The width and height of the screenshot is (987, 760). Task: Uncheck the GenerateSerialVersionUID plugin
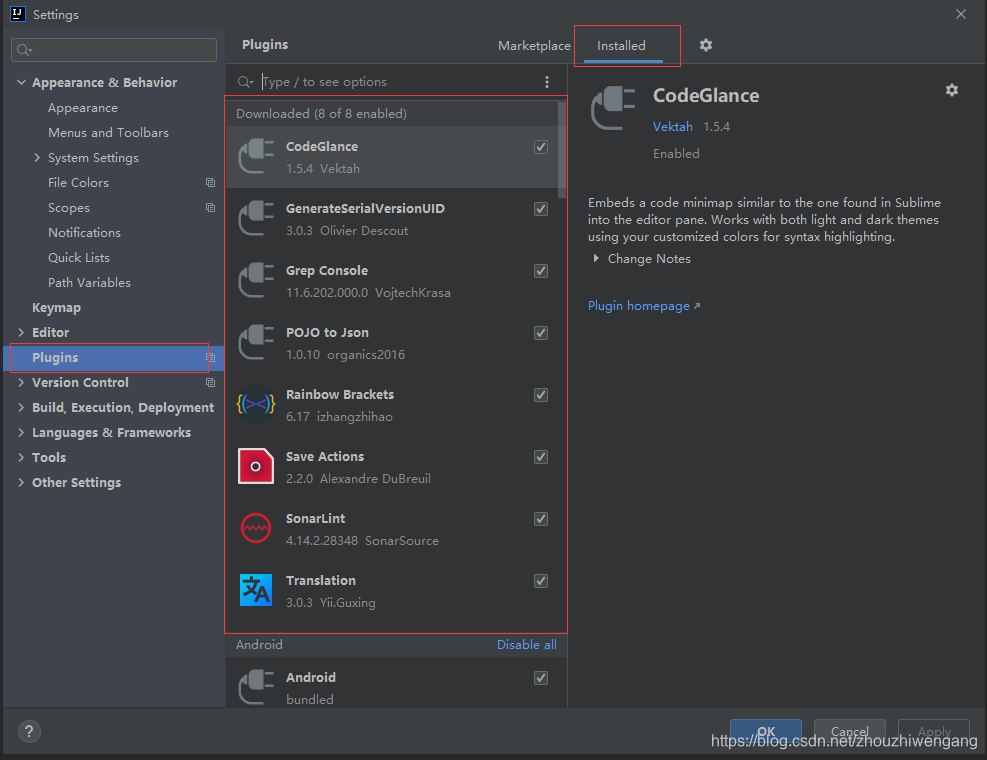click(541, 209)
